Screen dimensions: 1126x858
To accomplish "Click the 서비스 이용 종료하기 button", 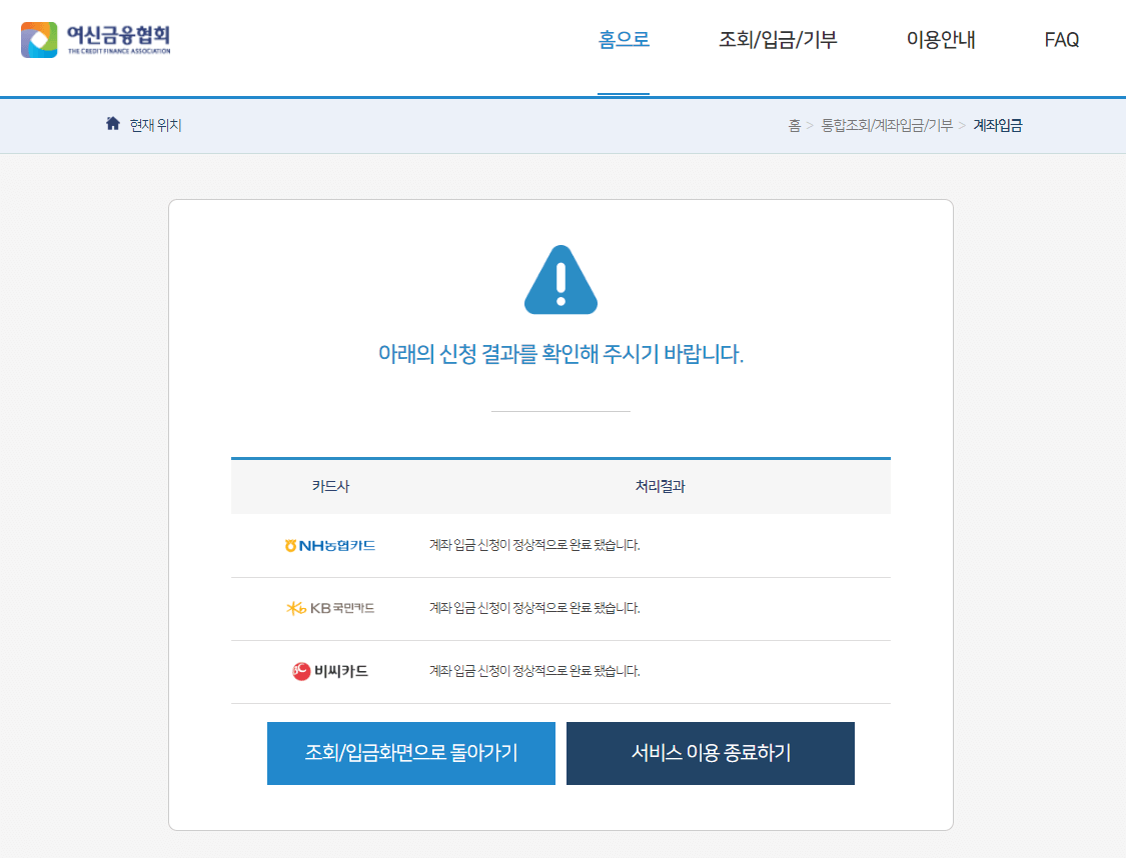I will pos(711,752).
